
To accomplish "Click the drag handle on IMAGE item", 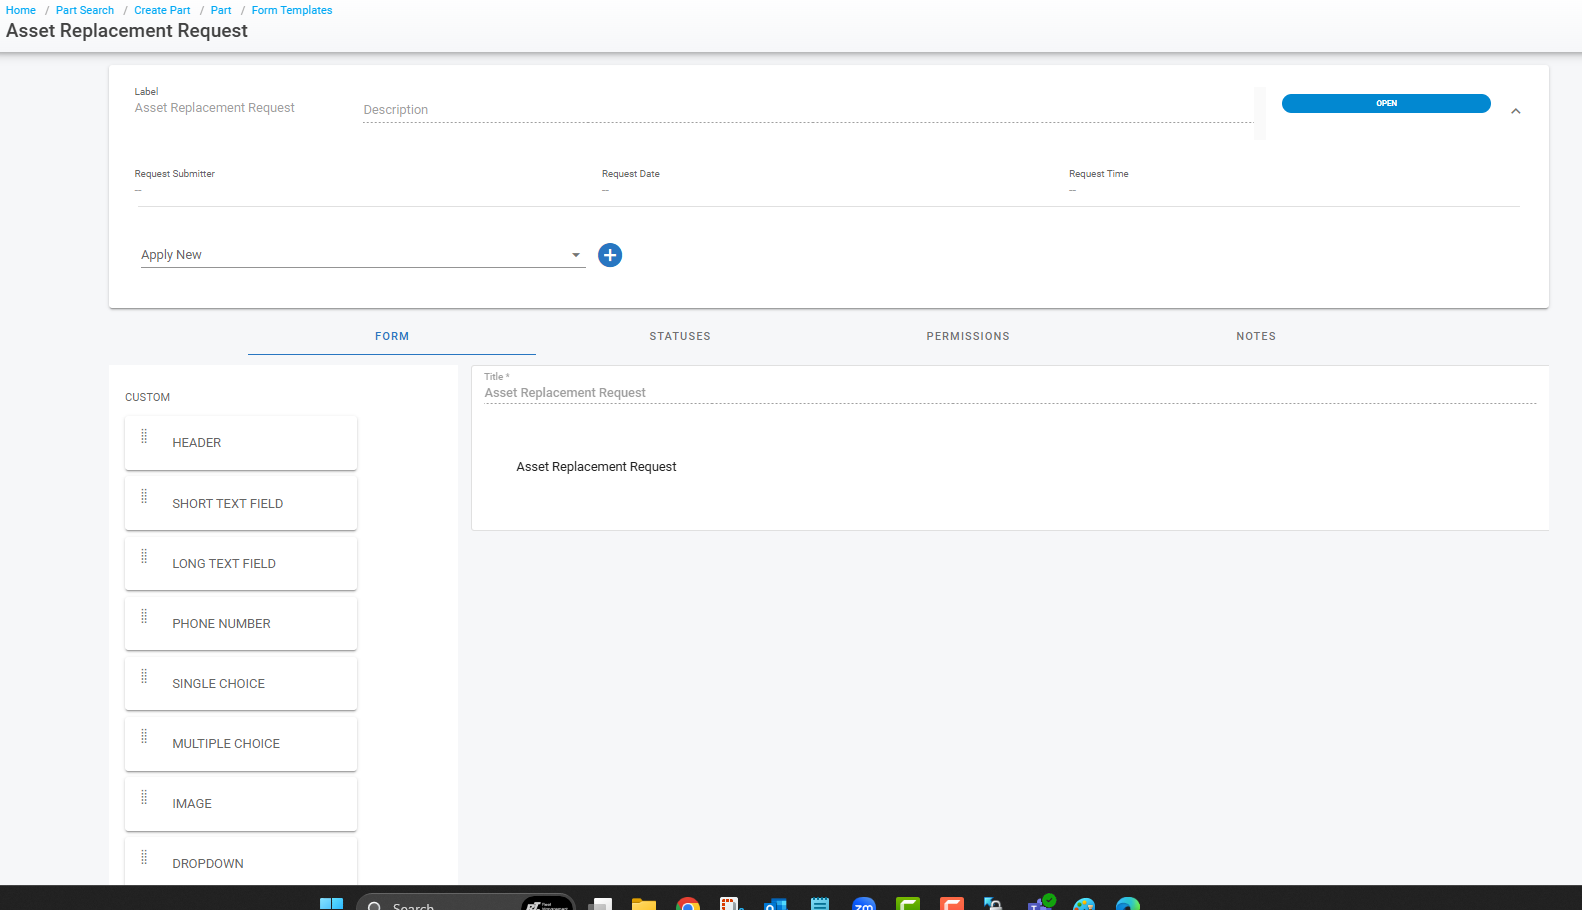I will coord(144,797).
